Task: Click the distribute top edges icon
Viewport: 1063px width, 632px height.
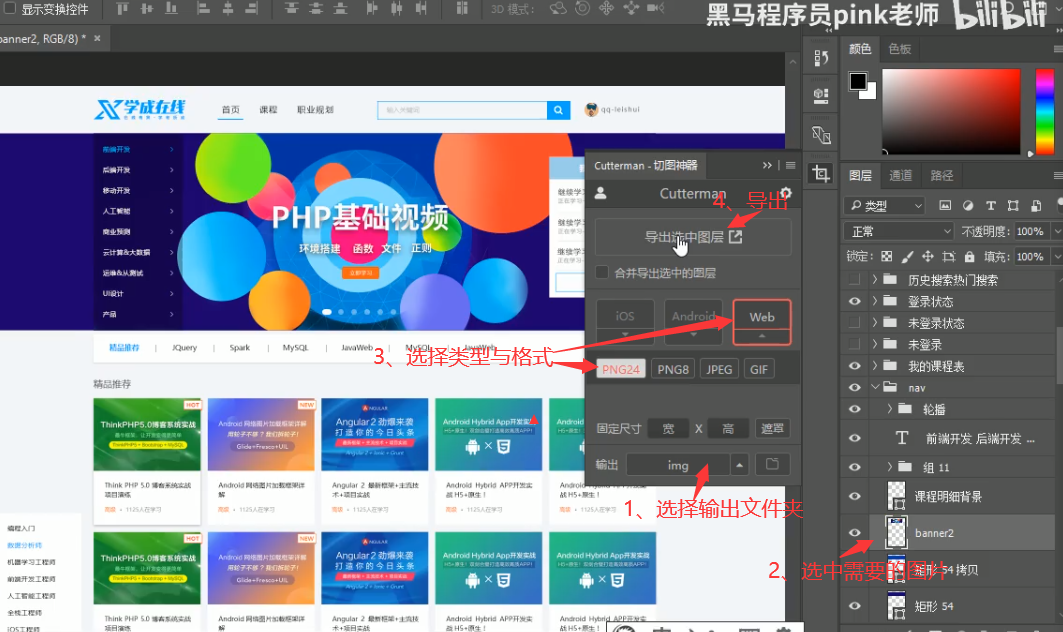Action: [291, 9]
